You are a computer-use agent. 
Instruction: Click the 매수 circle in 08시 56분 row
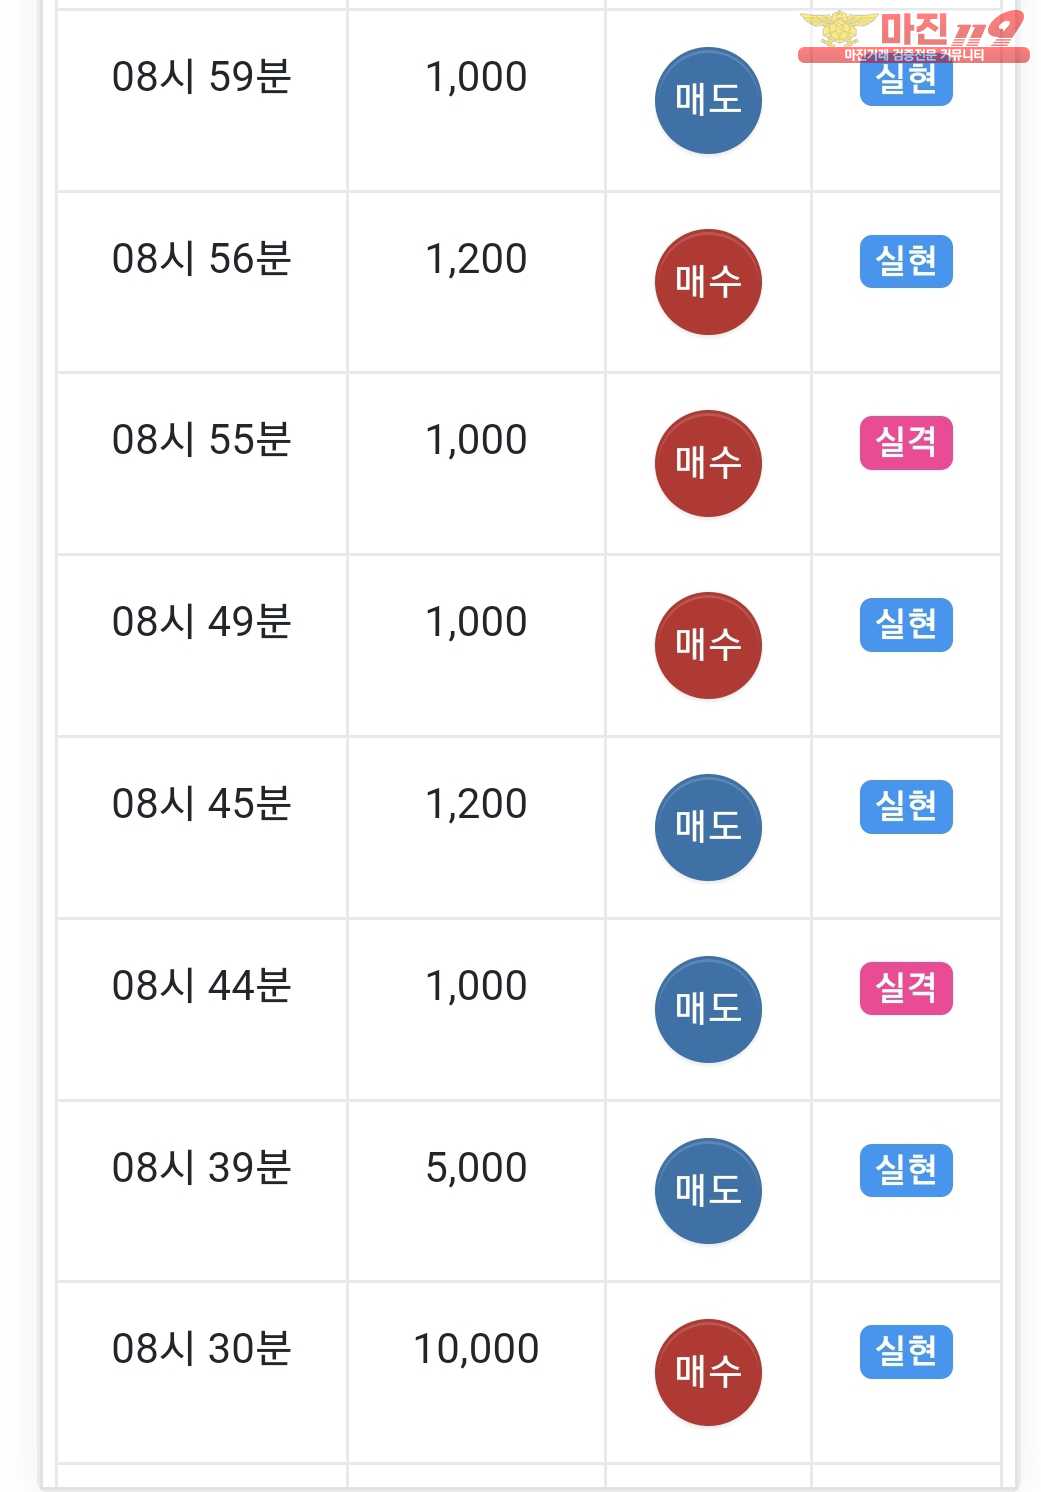(x=708, y=282)
